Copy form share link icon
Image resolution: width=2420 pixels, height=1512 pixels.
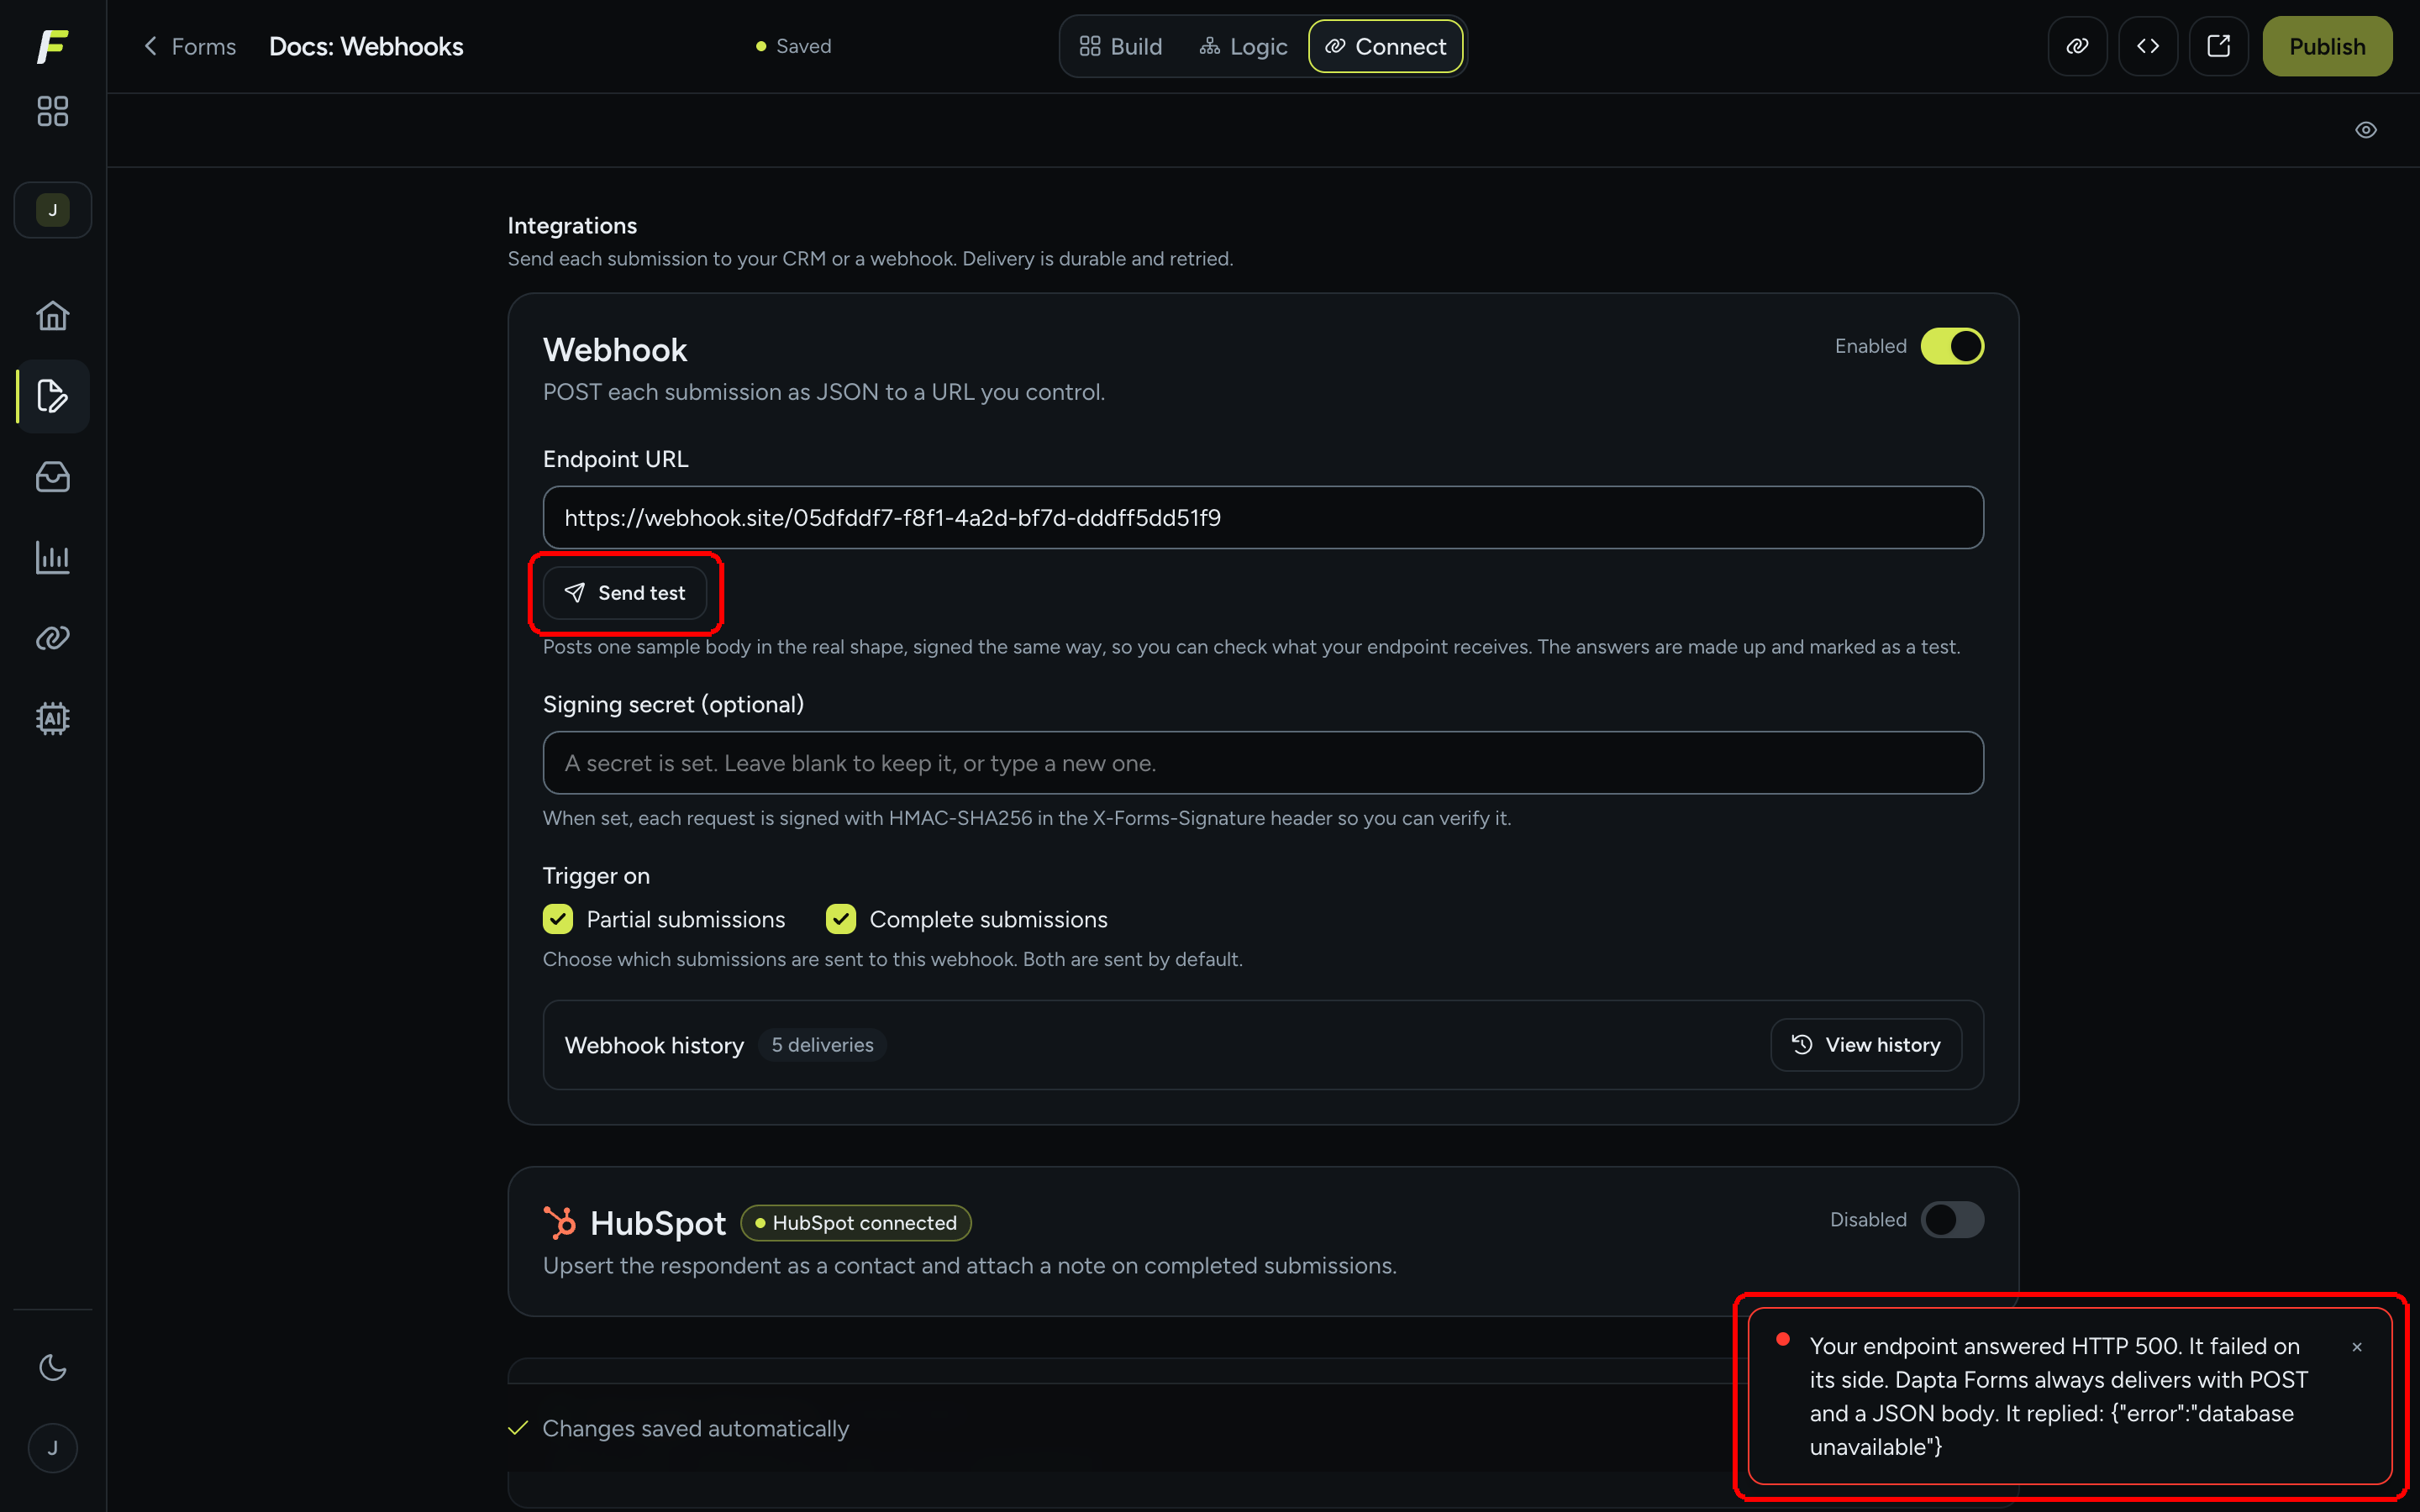click(2077, 46)
